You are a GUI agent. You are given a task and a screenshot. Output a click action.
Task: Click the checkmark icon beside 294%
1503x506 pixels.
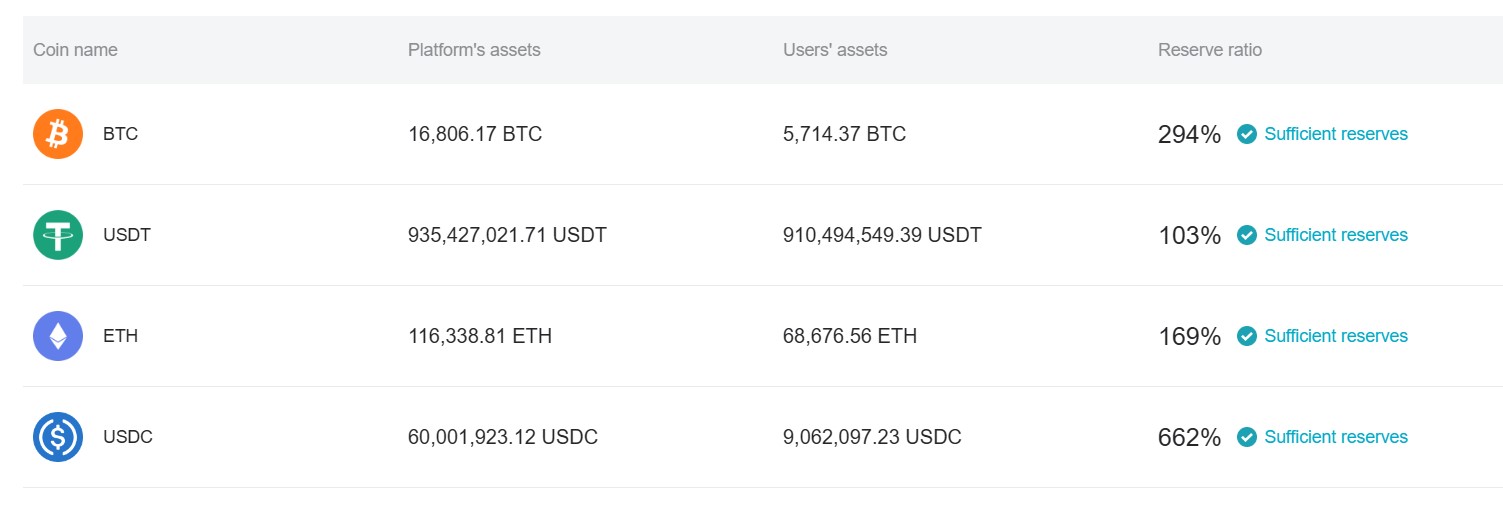(x=1247, y=134)
